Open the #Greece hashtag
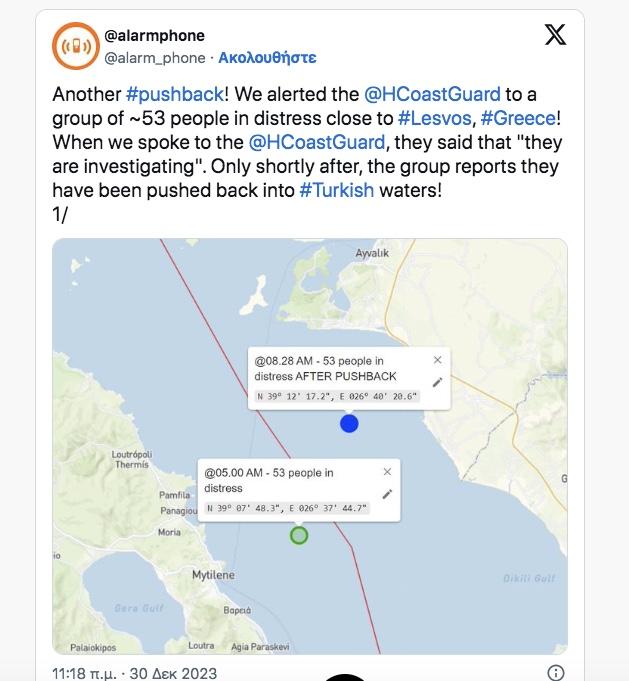This screenshot has height=681, width=629. pos(518,119)
